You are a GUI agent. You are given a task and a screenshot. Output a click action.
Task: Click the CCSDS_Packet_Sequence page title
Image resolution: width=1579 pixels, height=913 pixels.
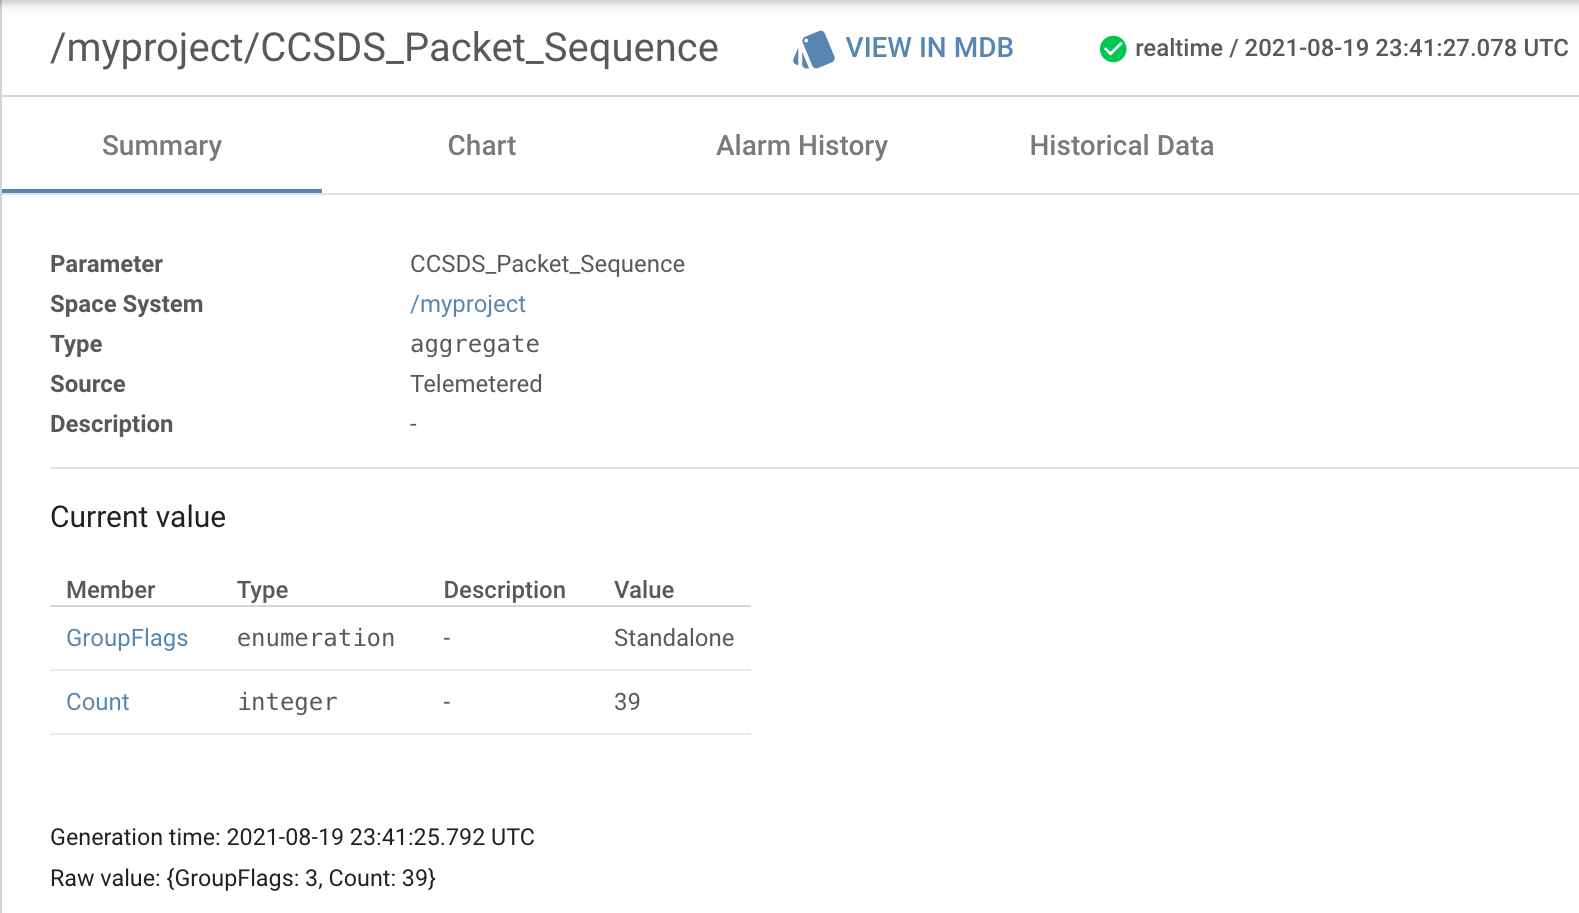tap(384, 48)
